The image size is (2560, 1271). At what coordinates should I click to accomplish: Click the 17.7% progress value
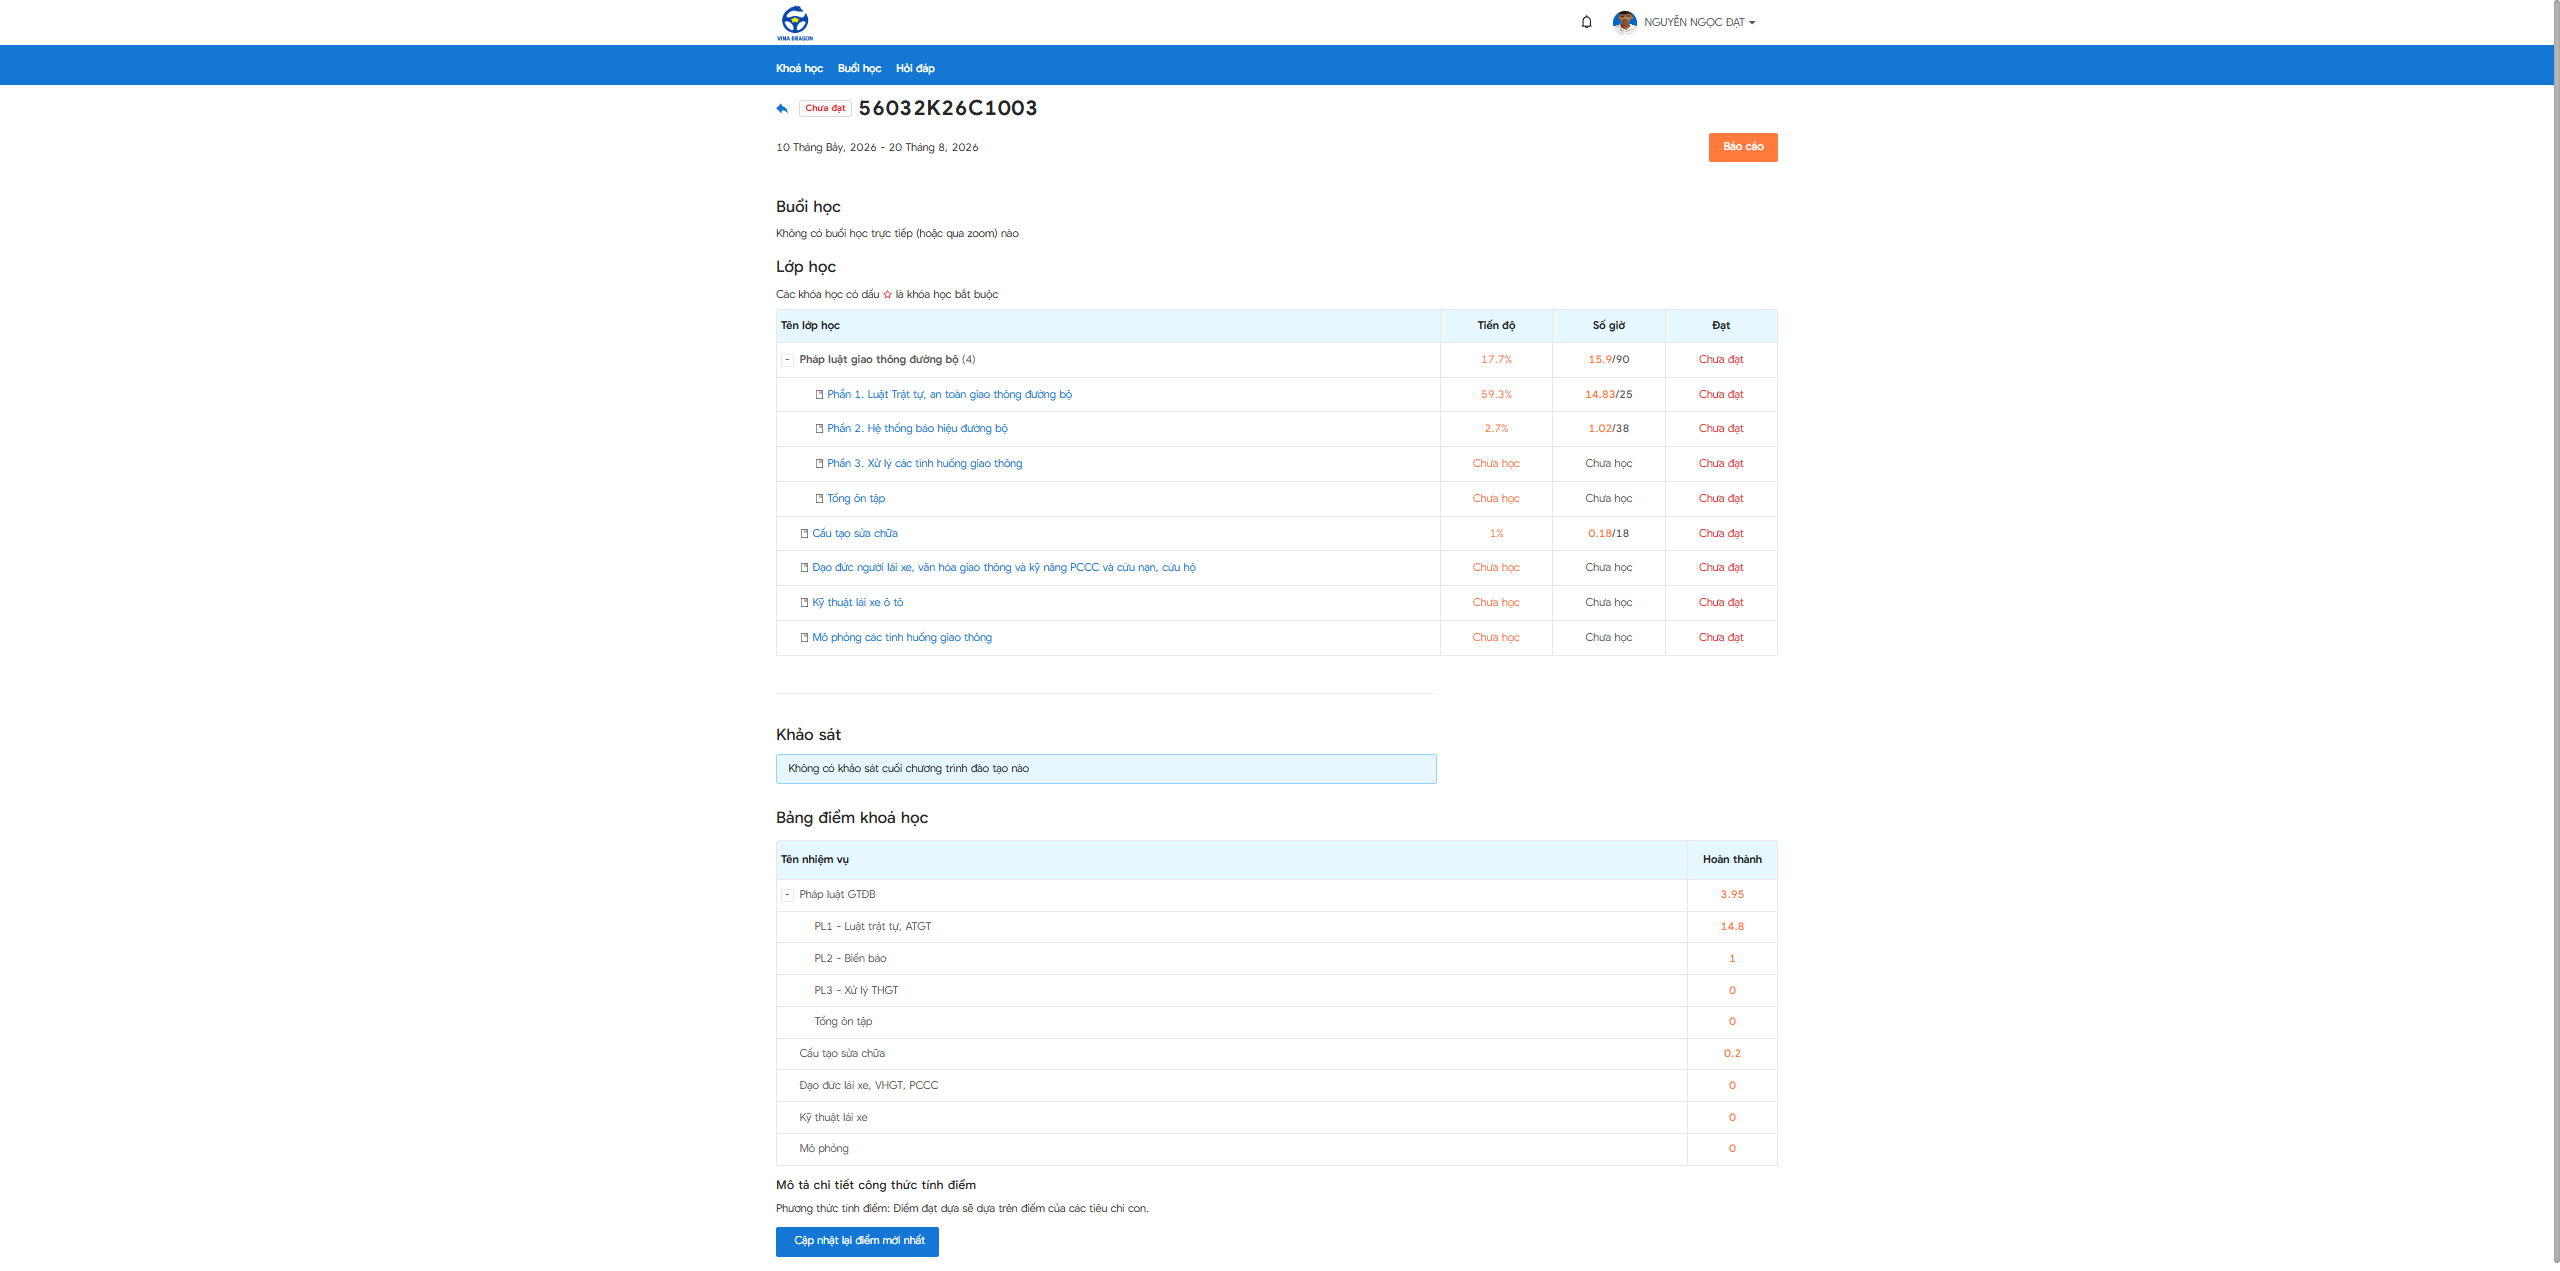pyautogui.click(x=1496, y=359)
